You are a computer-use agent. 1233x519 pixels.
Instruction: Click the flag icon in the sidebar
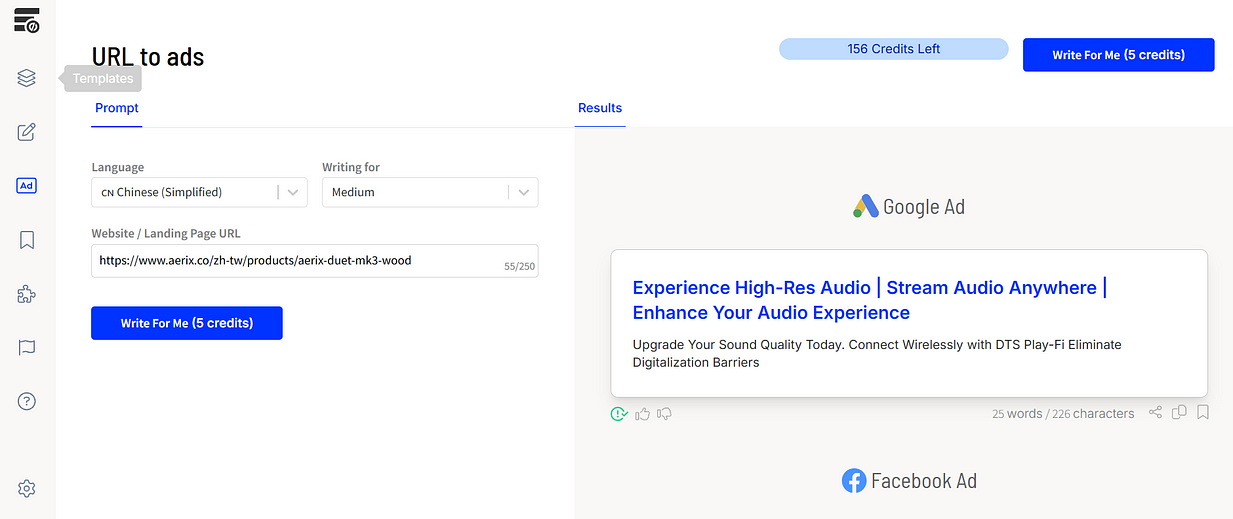click(x=27, y=348)
